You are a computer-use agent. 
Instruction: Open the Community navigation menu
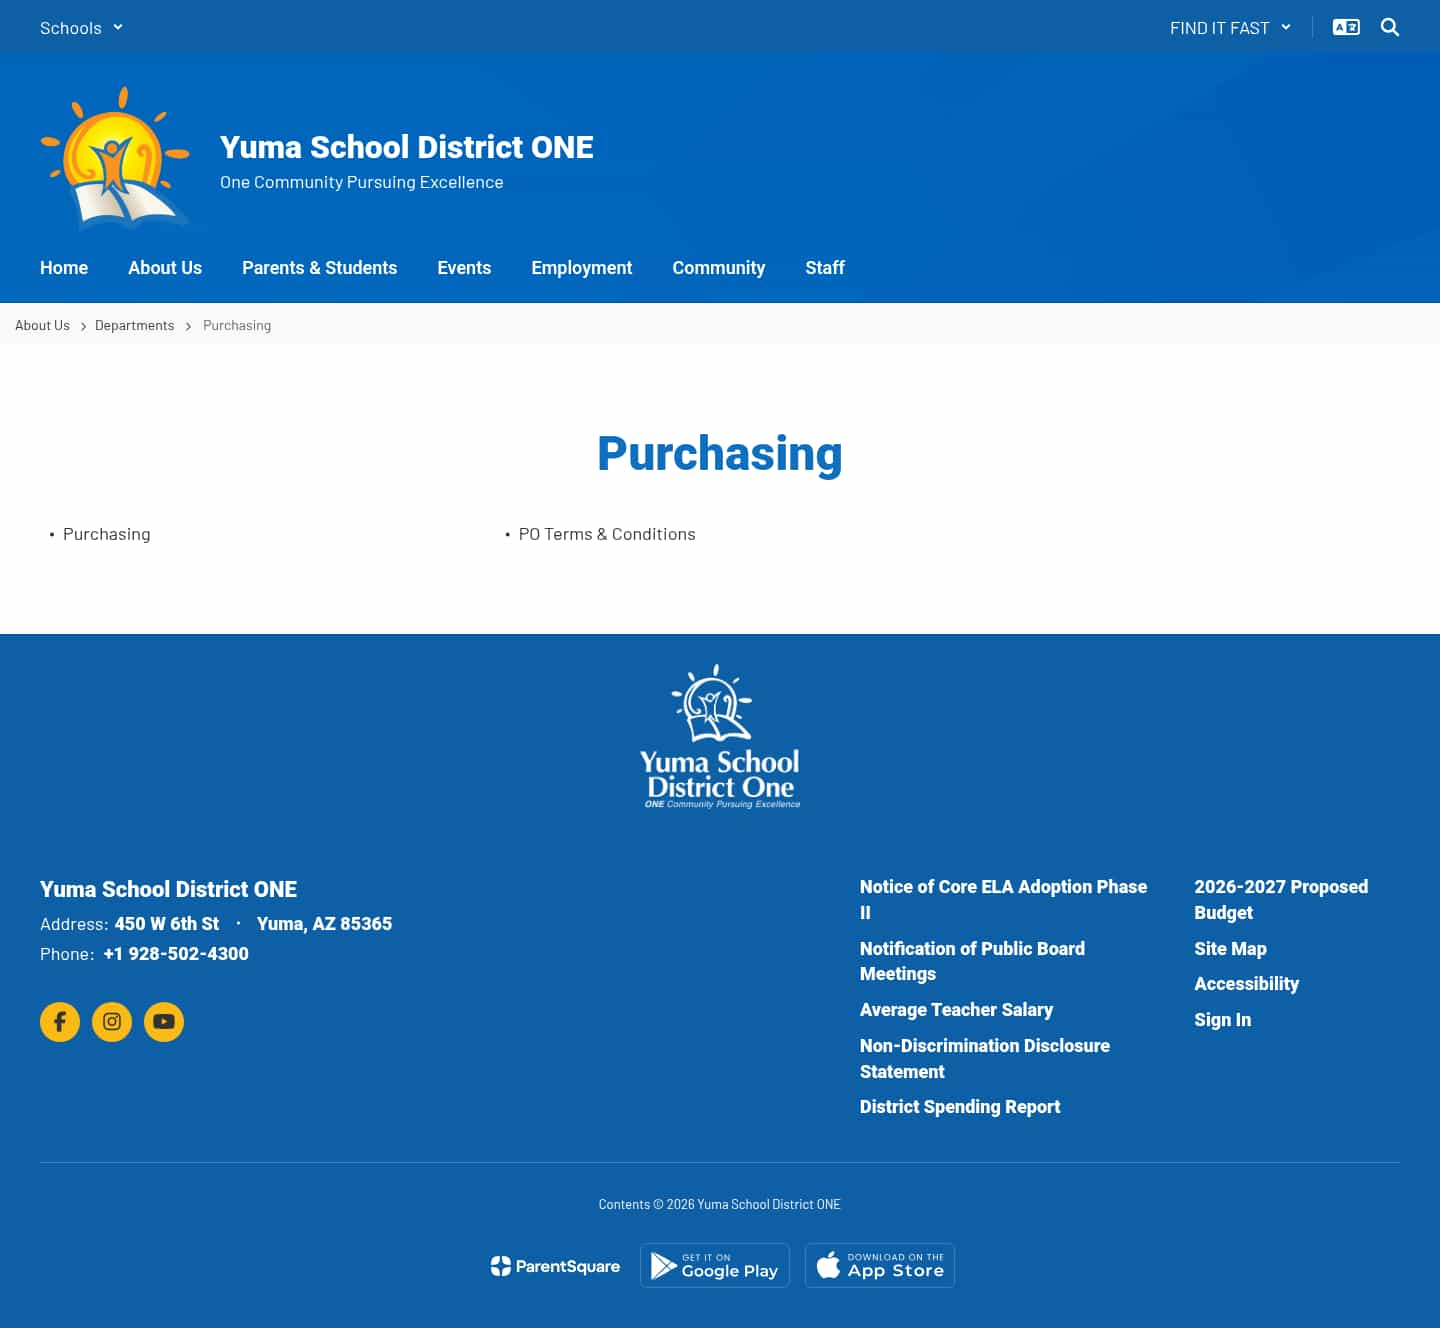(719, 268)
